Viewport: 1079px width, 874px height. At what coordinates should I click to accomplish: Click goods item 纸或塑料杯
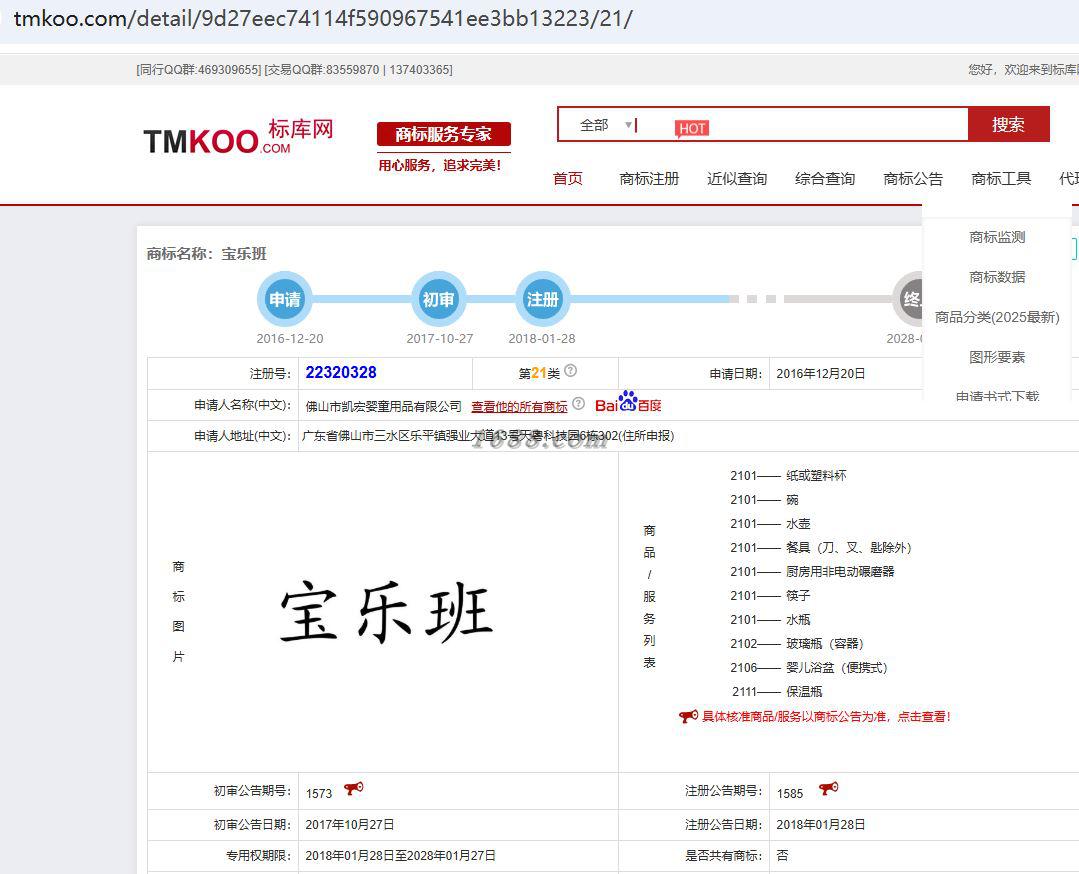click(x=816, y=476)
